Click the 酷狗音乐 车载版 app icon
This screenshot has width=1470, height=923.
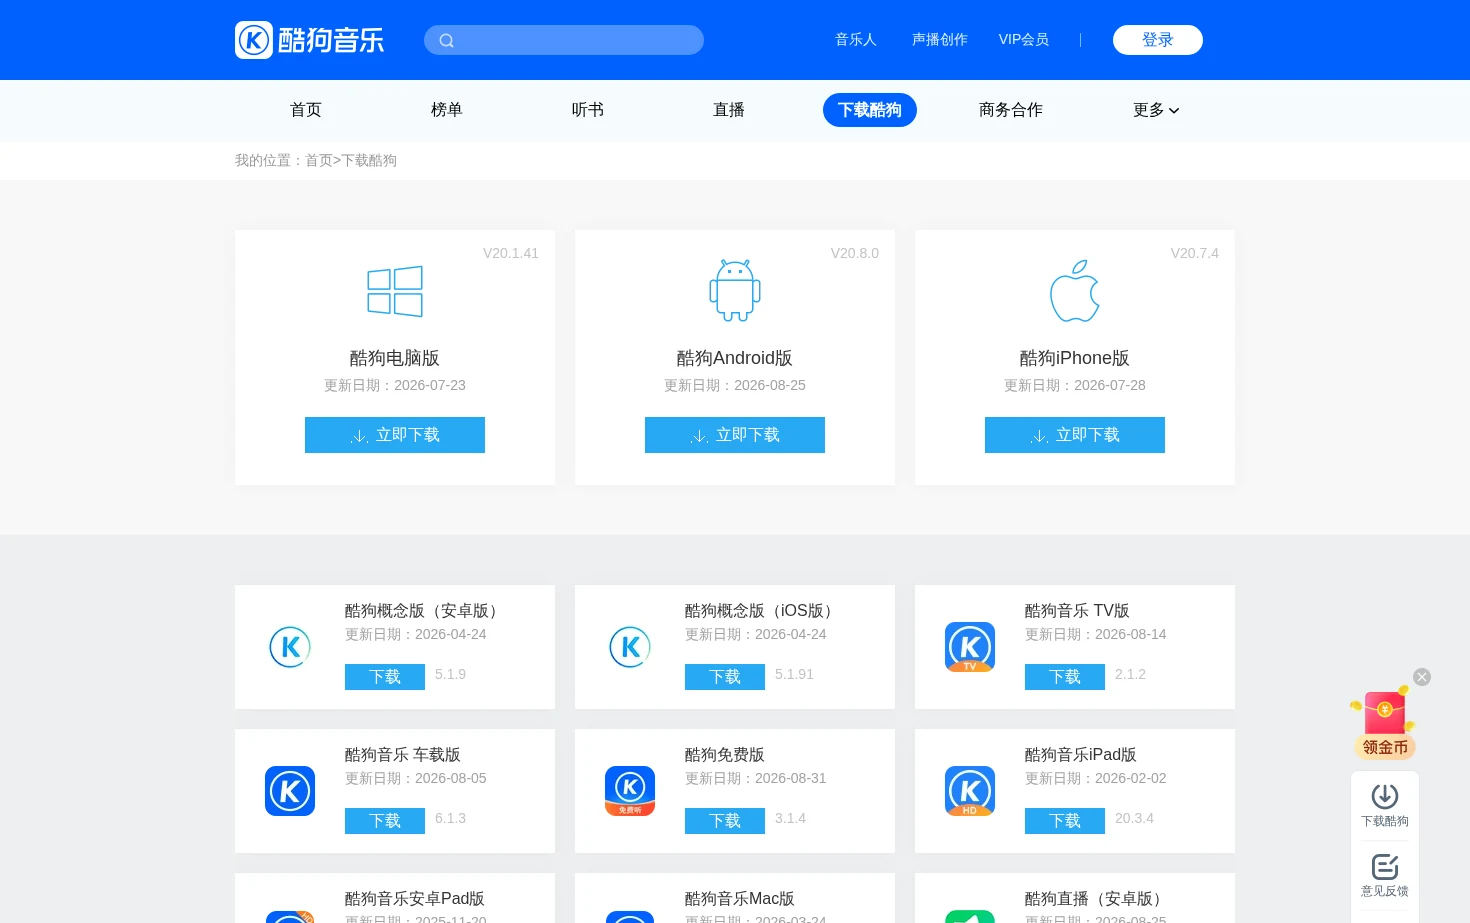pyautogui.click(x=290, y=791)
